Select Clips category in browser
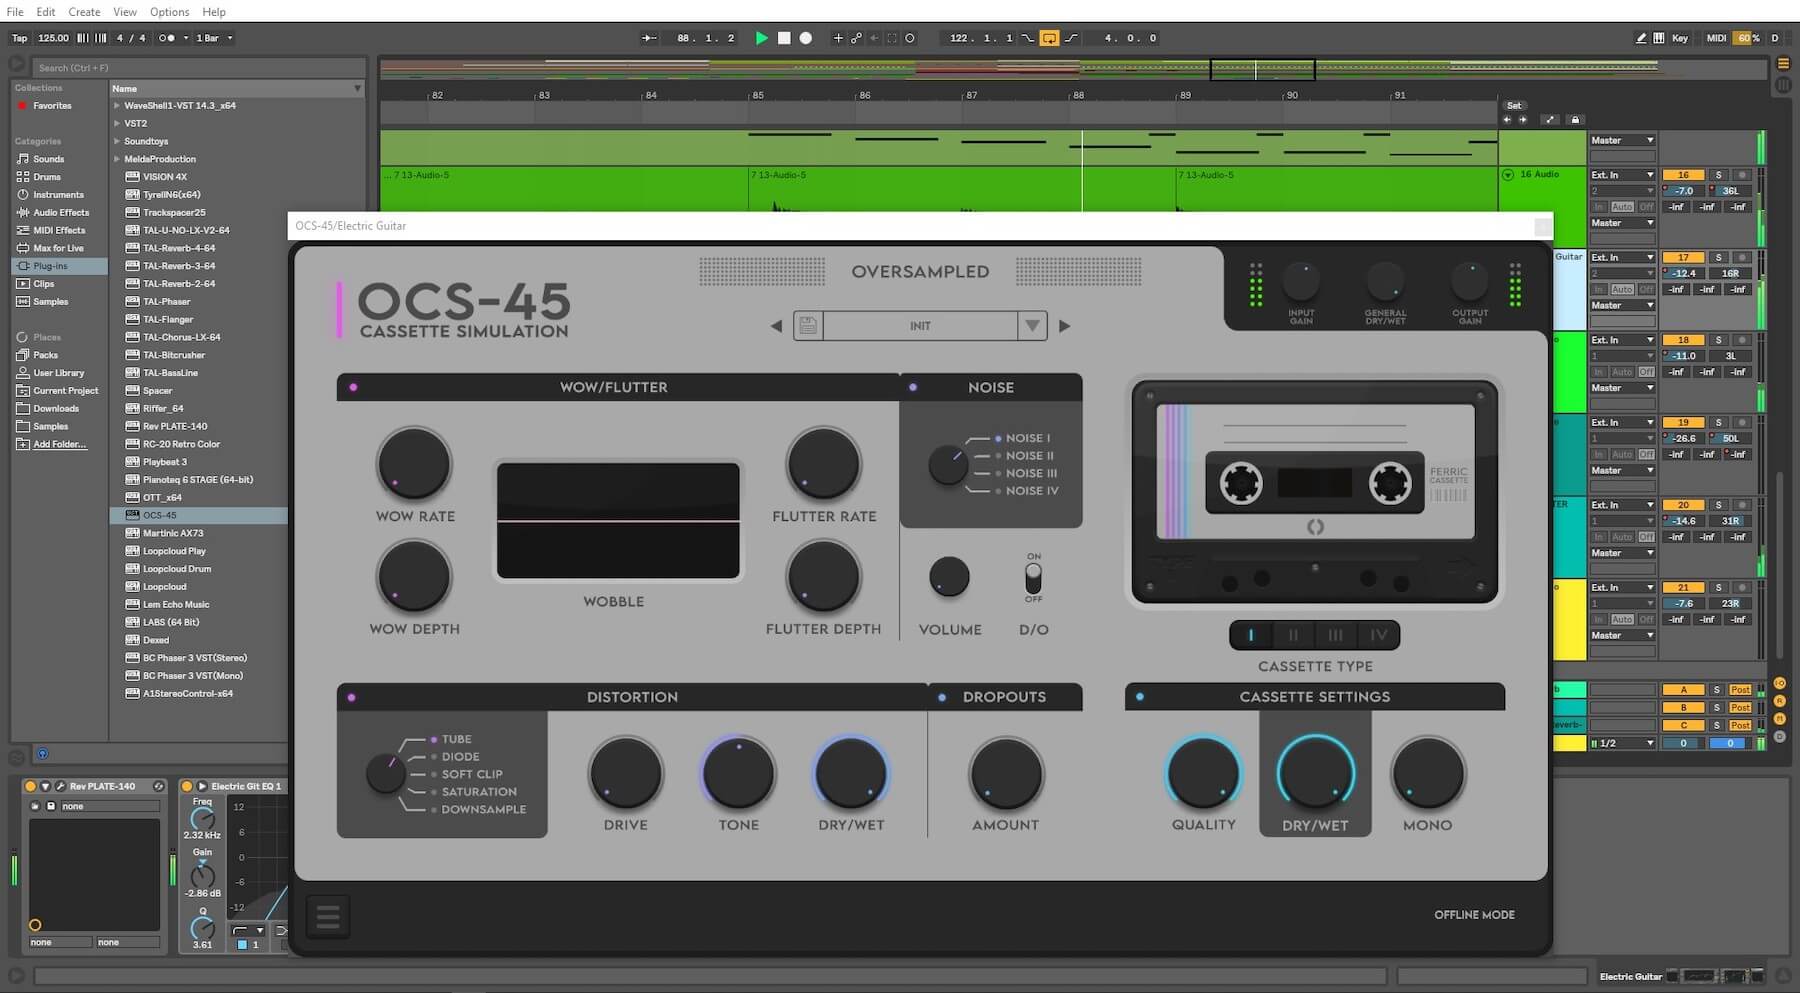 tap(44, 284)
